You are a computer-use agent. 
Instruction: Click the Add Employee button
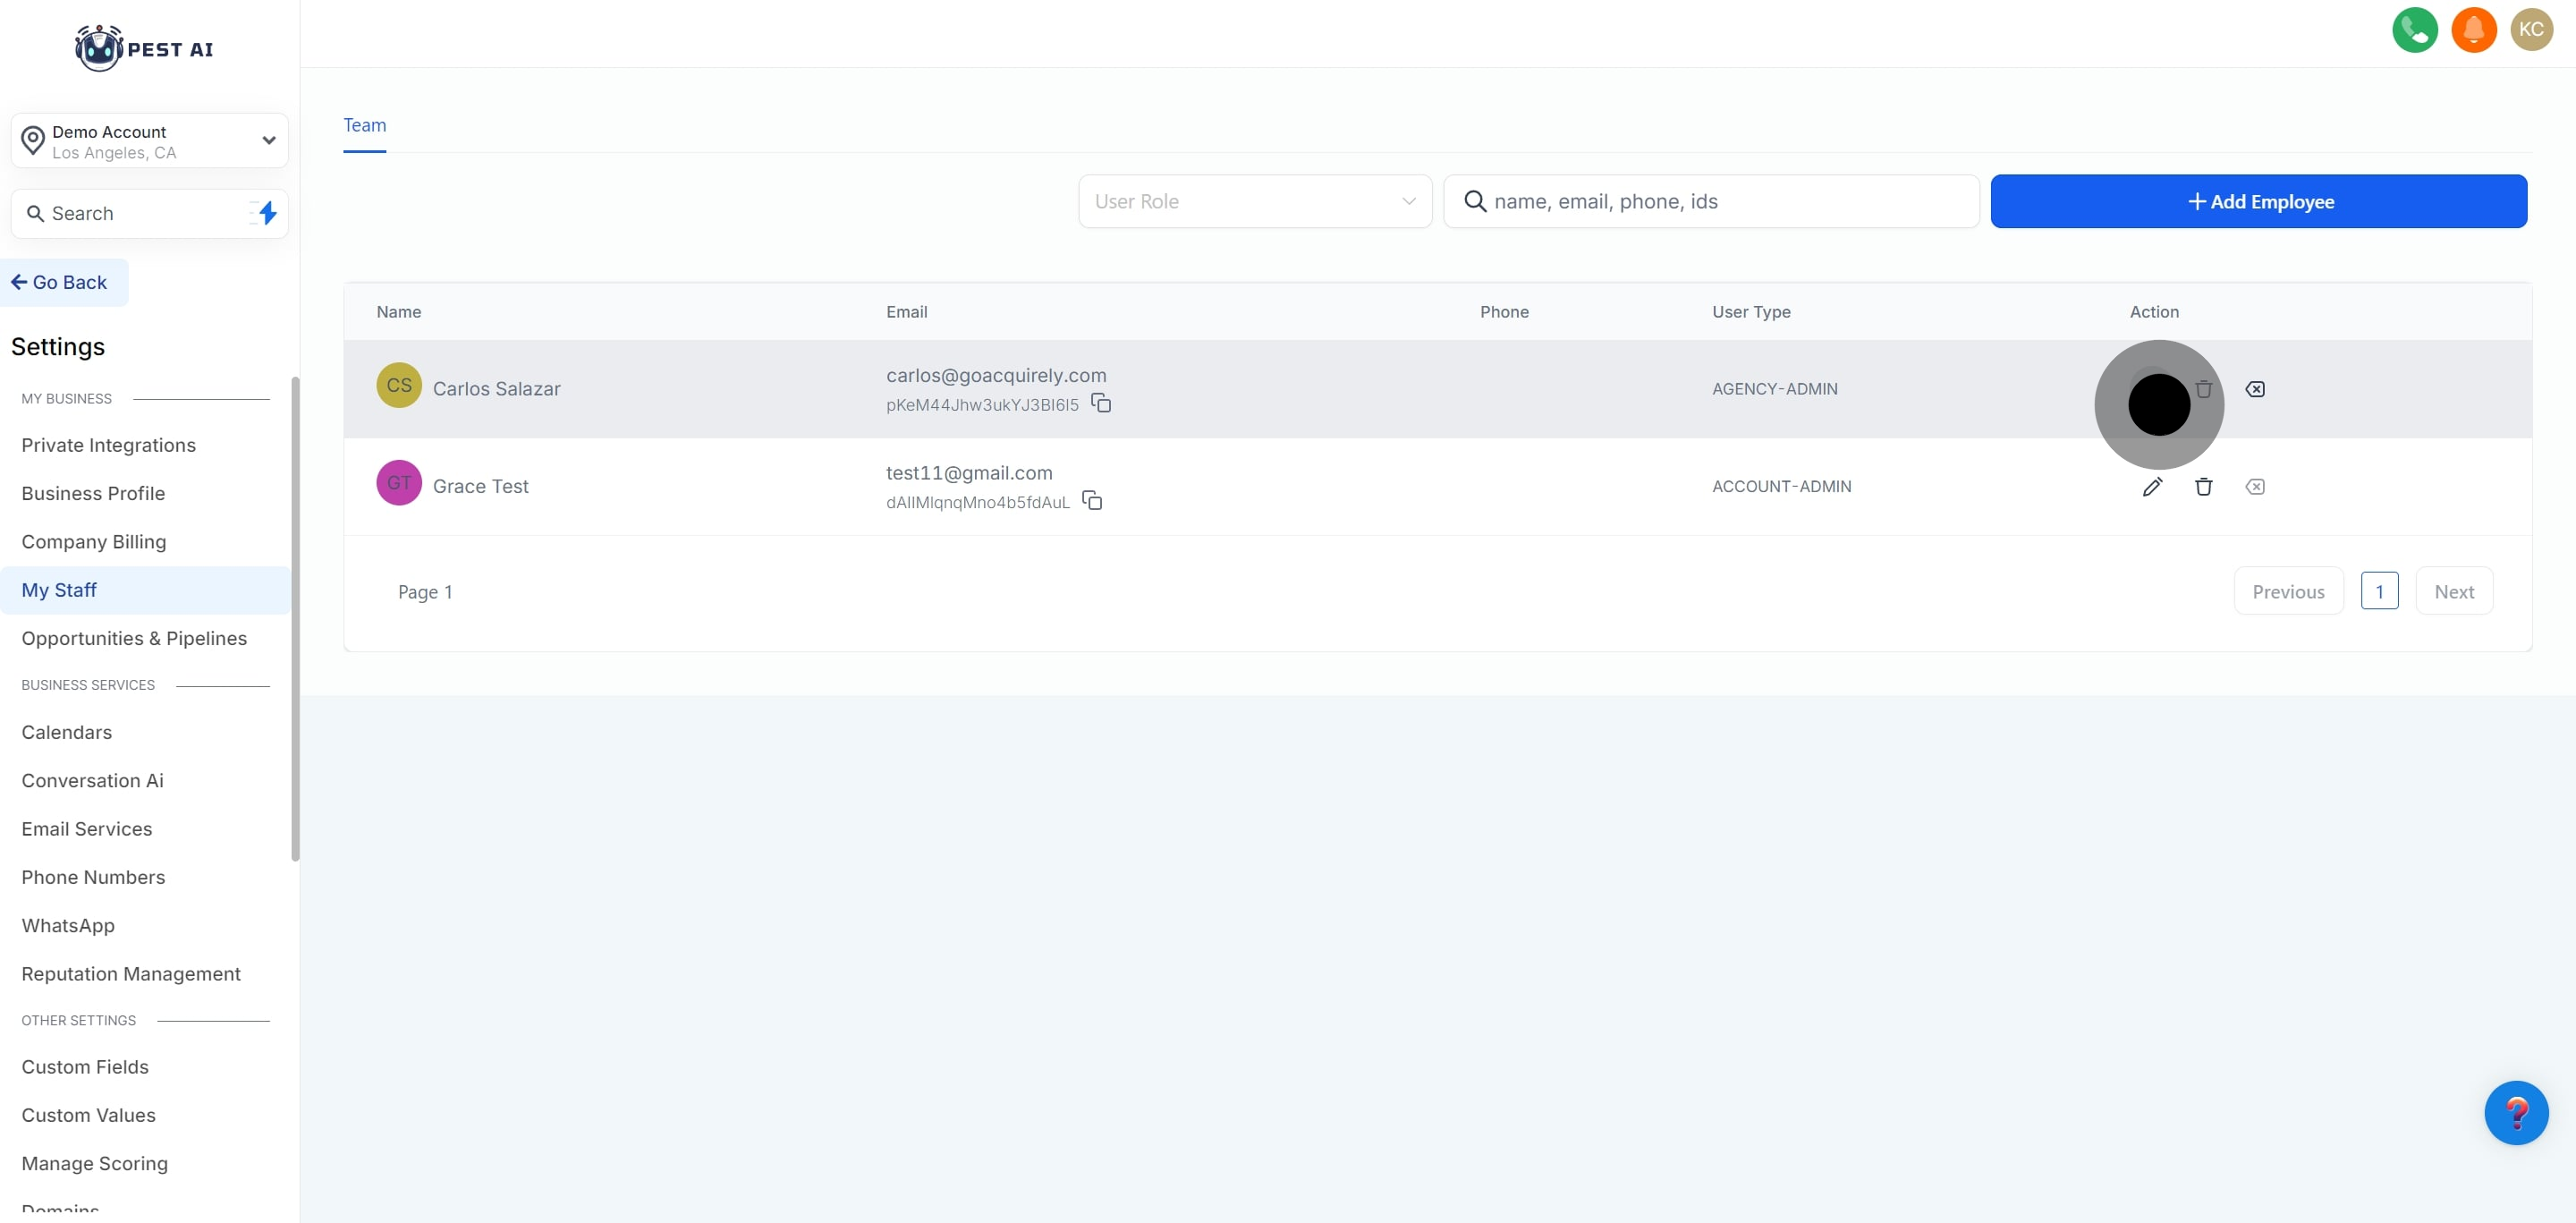pos(2258,202)
